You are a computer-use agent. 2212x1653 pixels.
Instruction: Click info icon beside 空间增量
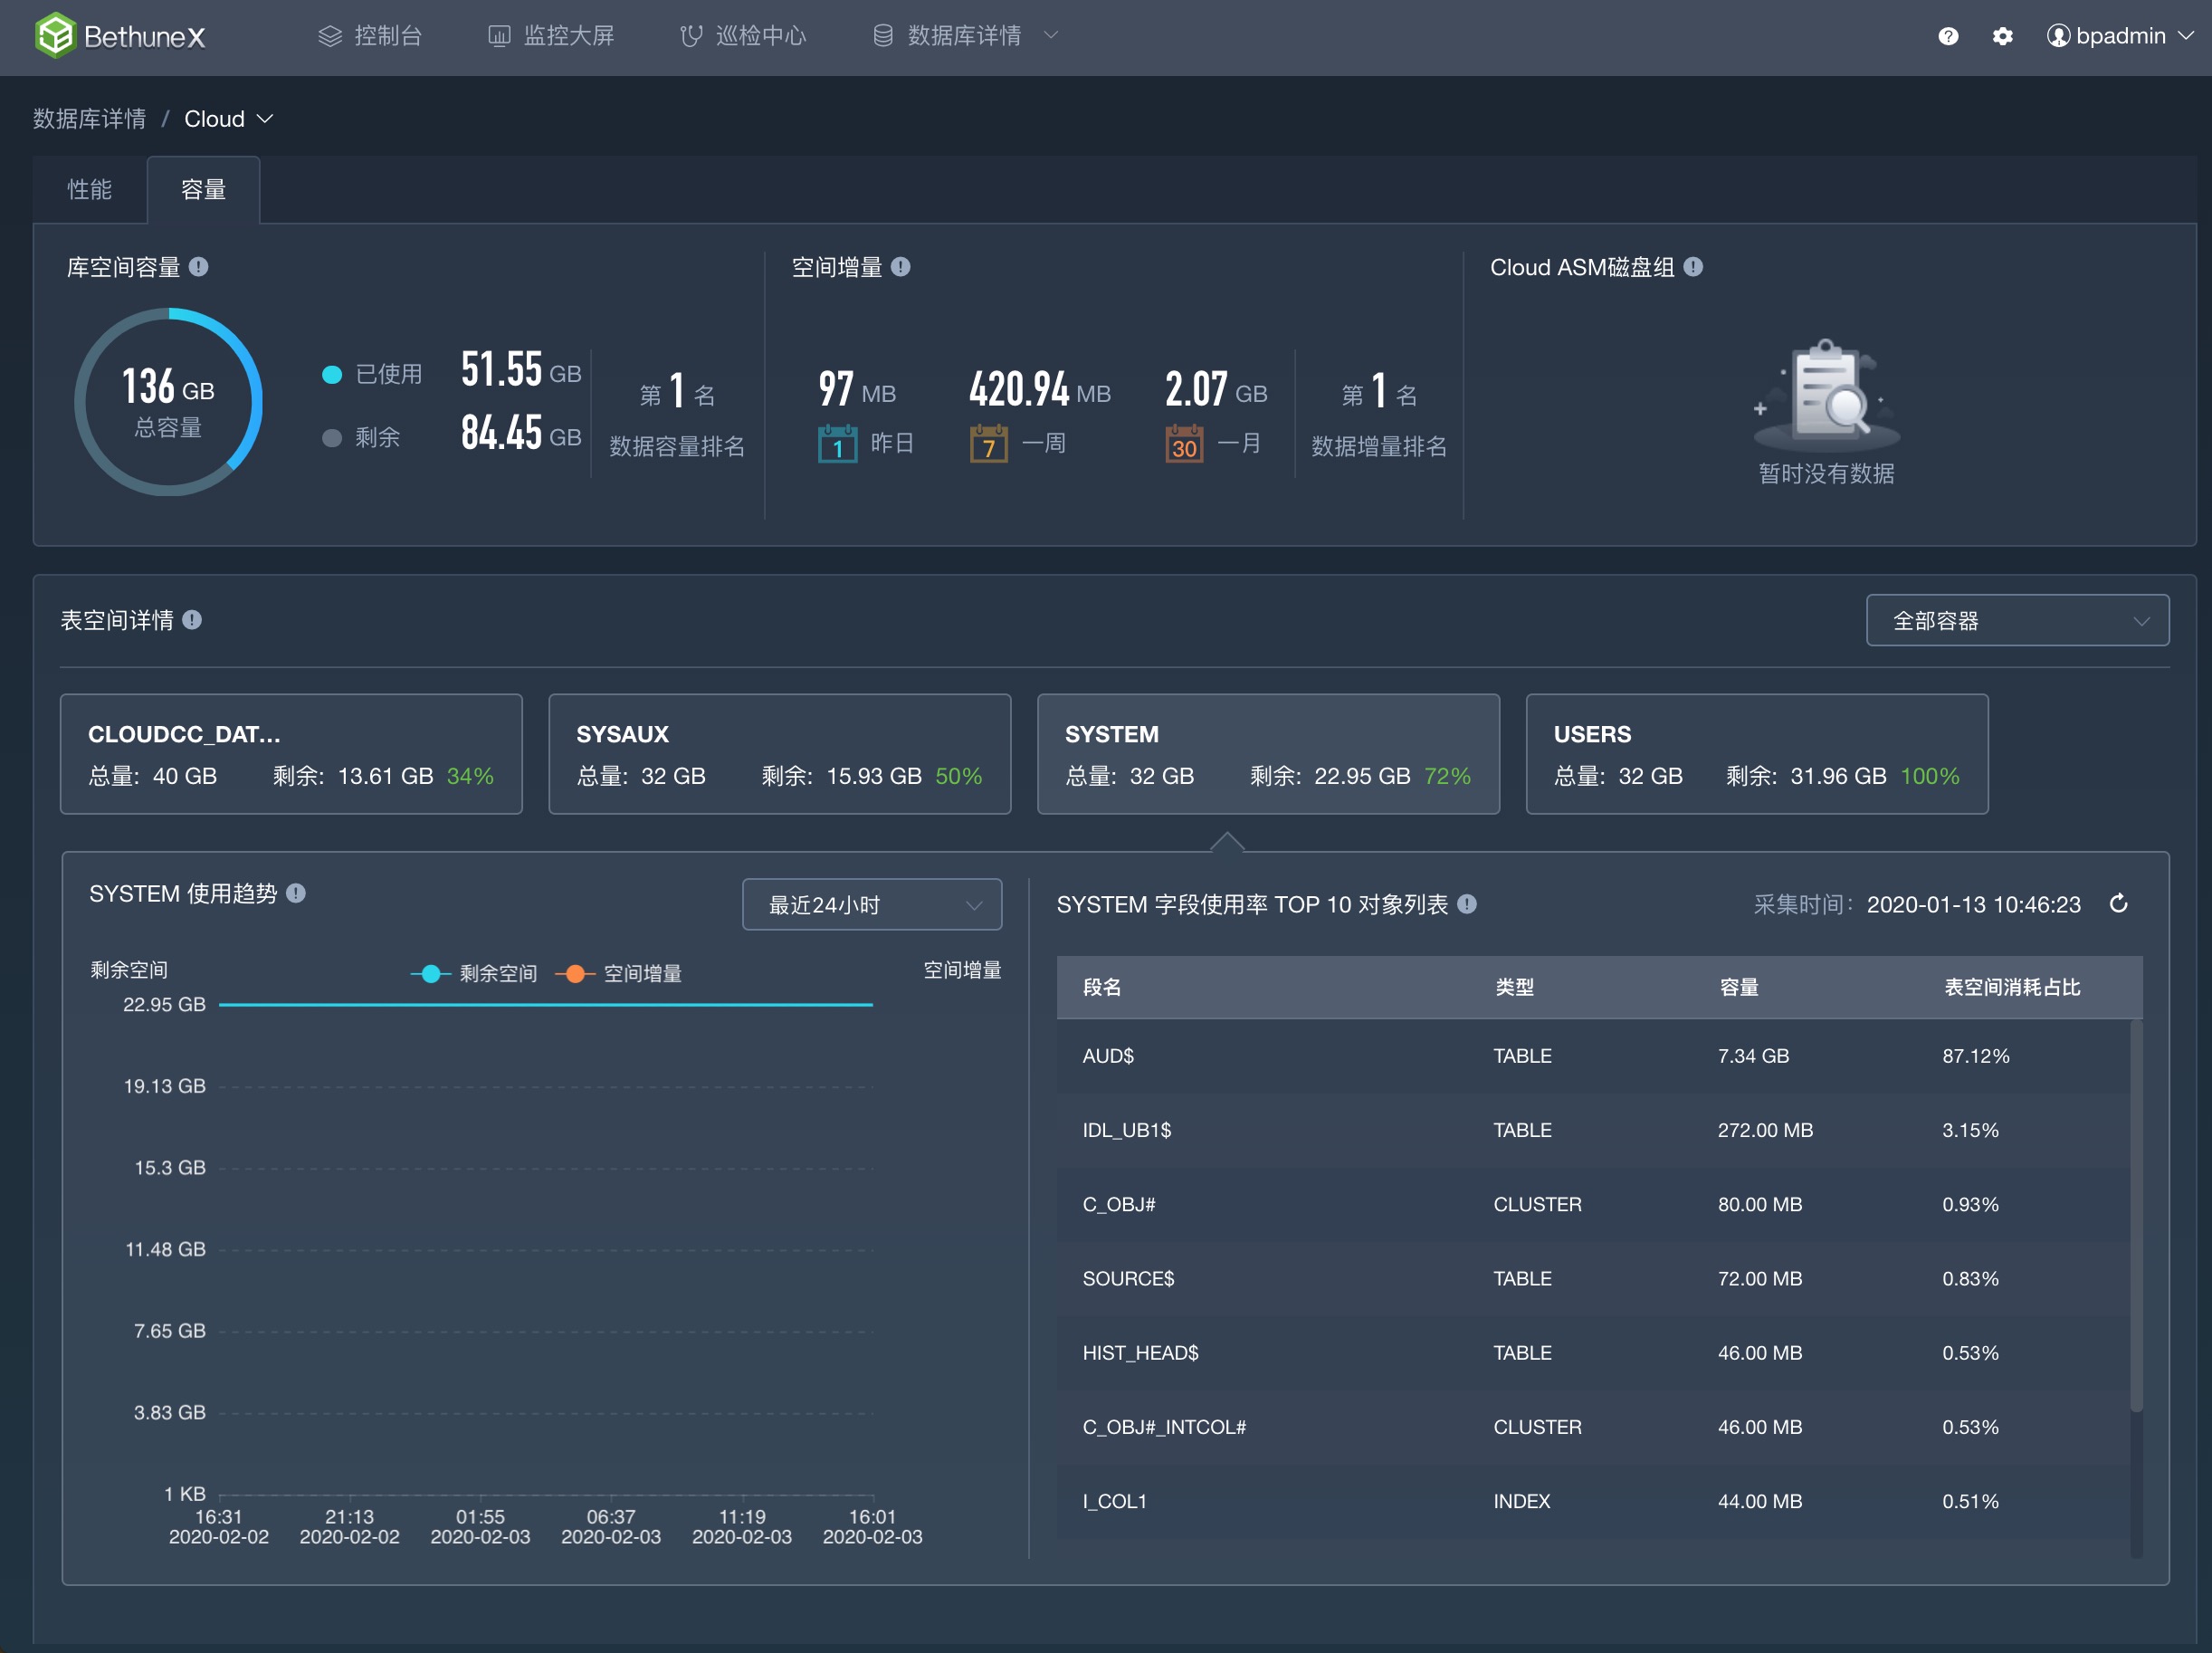[x=900, y=267]
